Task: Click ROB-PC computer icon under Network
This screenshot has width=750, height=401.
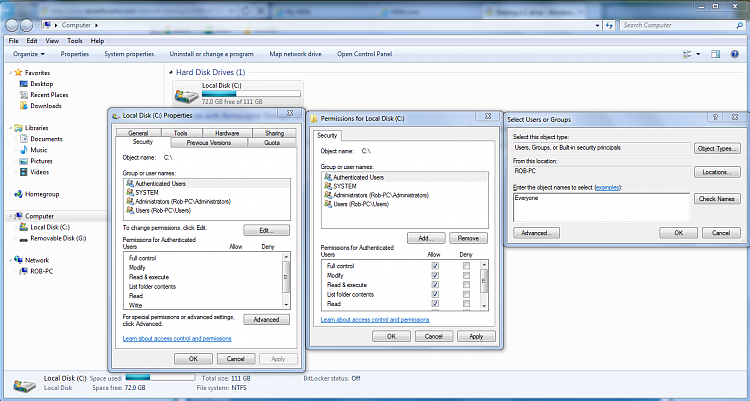Action: [x=23, y=271]
